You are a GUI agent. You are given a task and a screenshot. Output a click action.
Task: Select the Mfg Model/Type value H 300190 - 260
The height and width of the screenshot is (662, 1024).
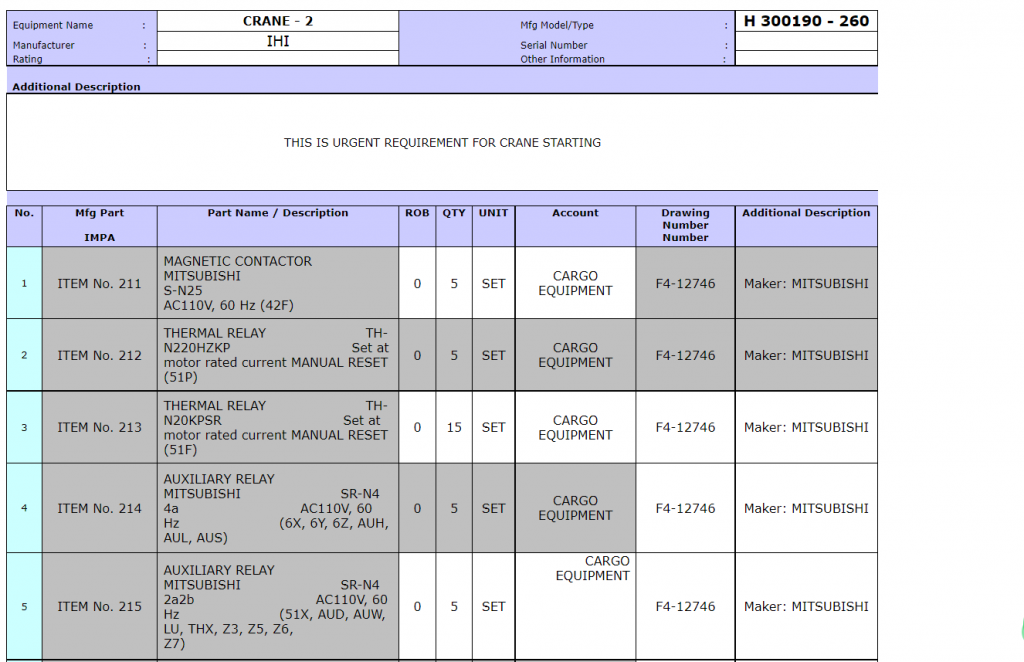806,21
